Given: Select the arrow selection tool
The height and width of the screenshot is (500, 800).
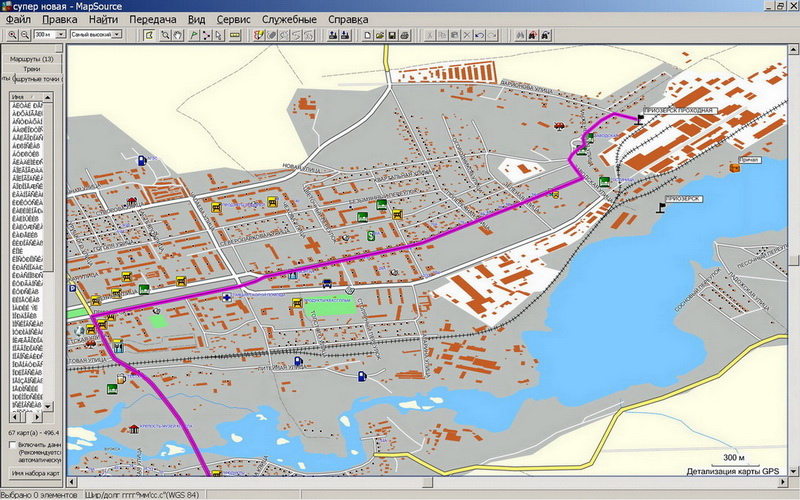Looking at the screenshot, I should click(x=218, y=35).
